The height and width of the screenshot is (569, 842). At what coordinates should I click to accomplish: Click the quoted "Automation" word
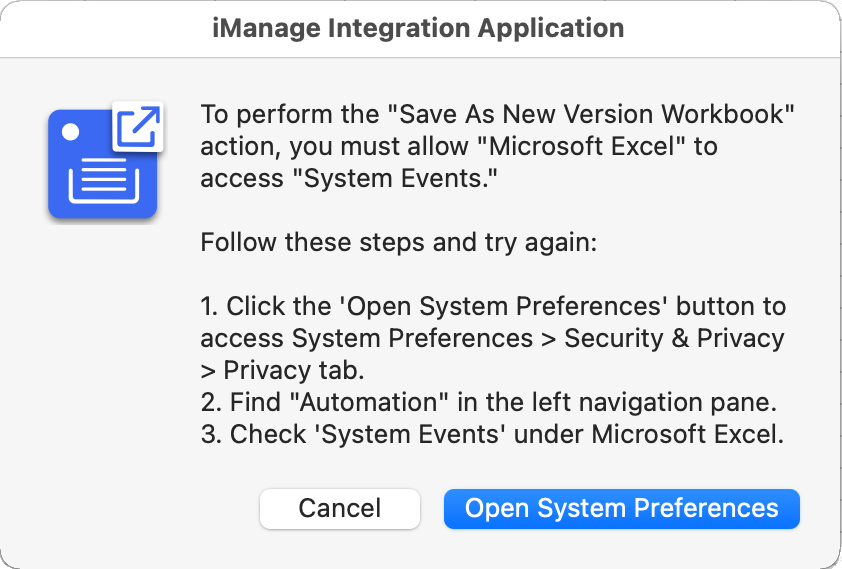point(360,402)
